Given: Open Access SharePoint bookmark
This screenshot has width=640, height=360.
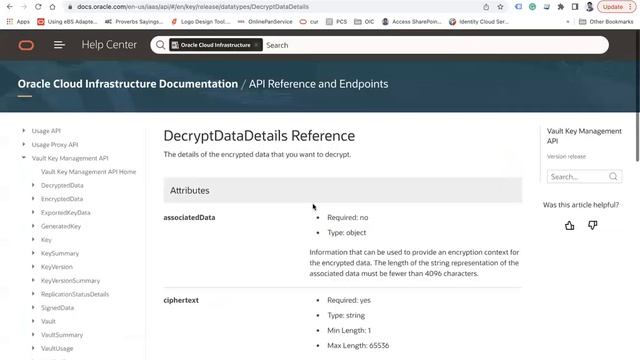Looking at the screenshot, I should [x=411, y=22].
